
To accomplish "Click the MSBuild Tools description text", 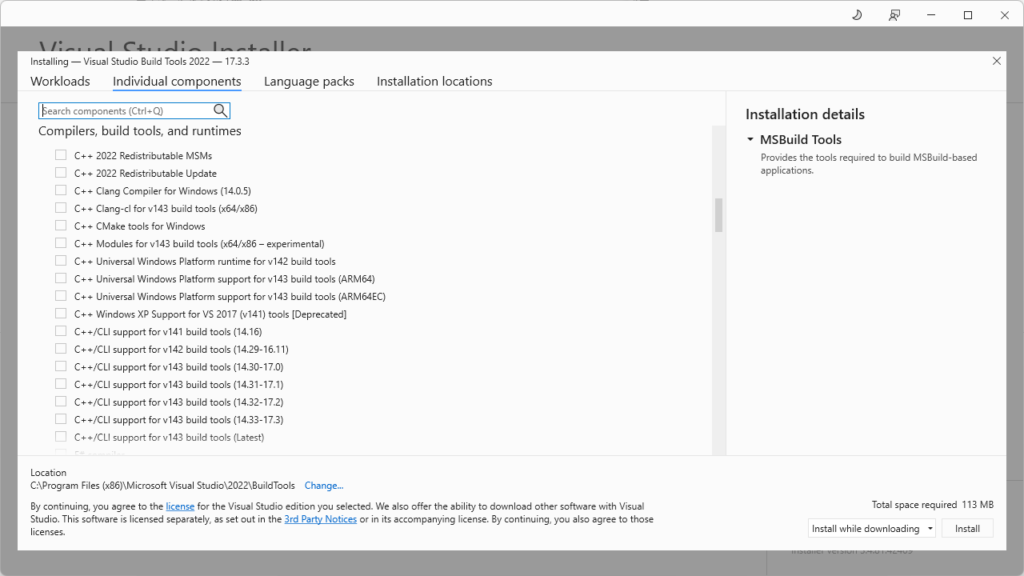I will coord(869,164).
